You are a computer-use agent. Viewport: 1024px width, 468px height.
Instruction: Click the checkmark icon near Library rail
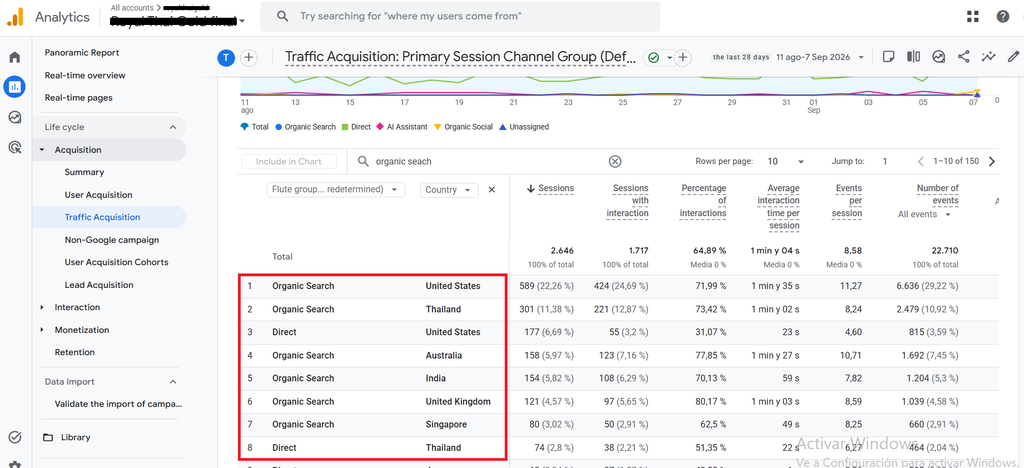point(14,437)
